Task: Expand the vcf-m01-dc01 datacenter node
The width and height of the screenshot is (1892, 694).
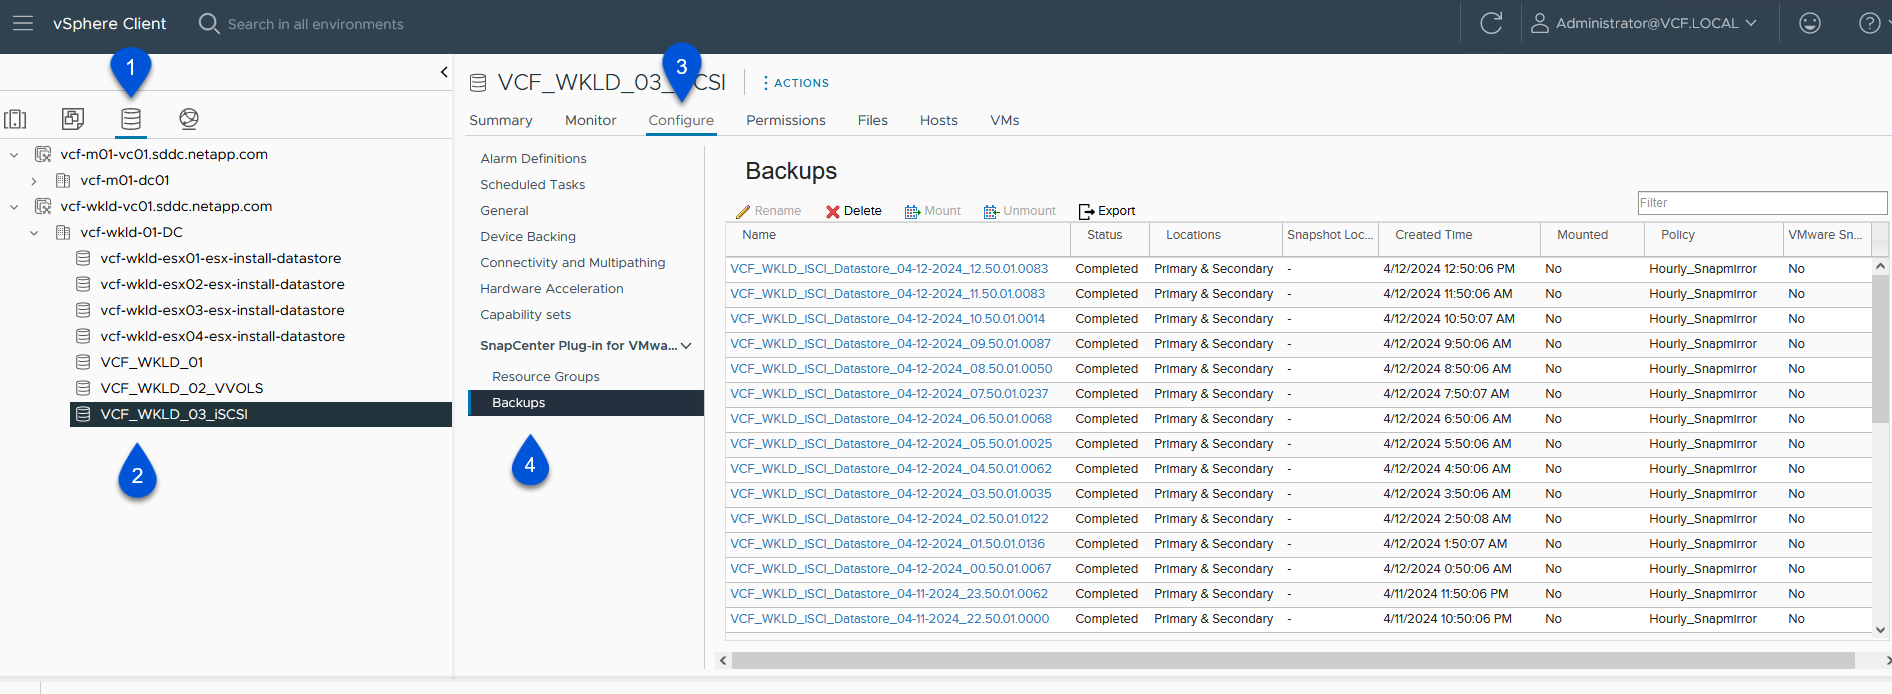Action: tap(34, 181)
